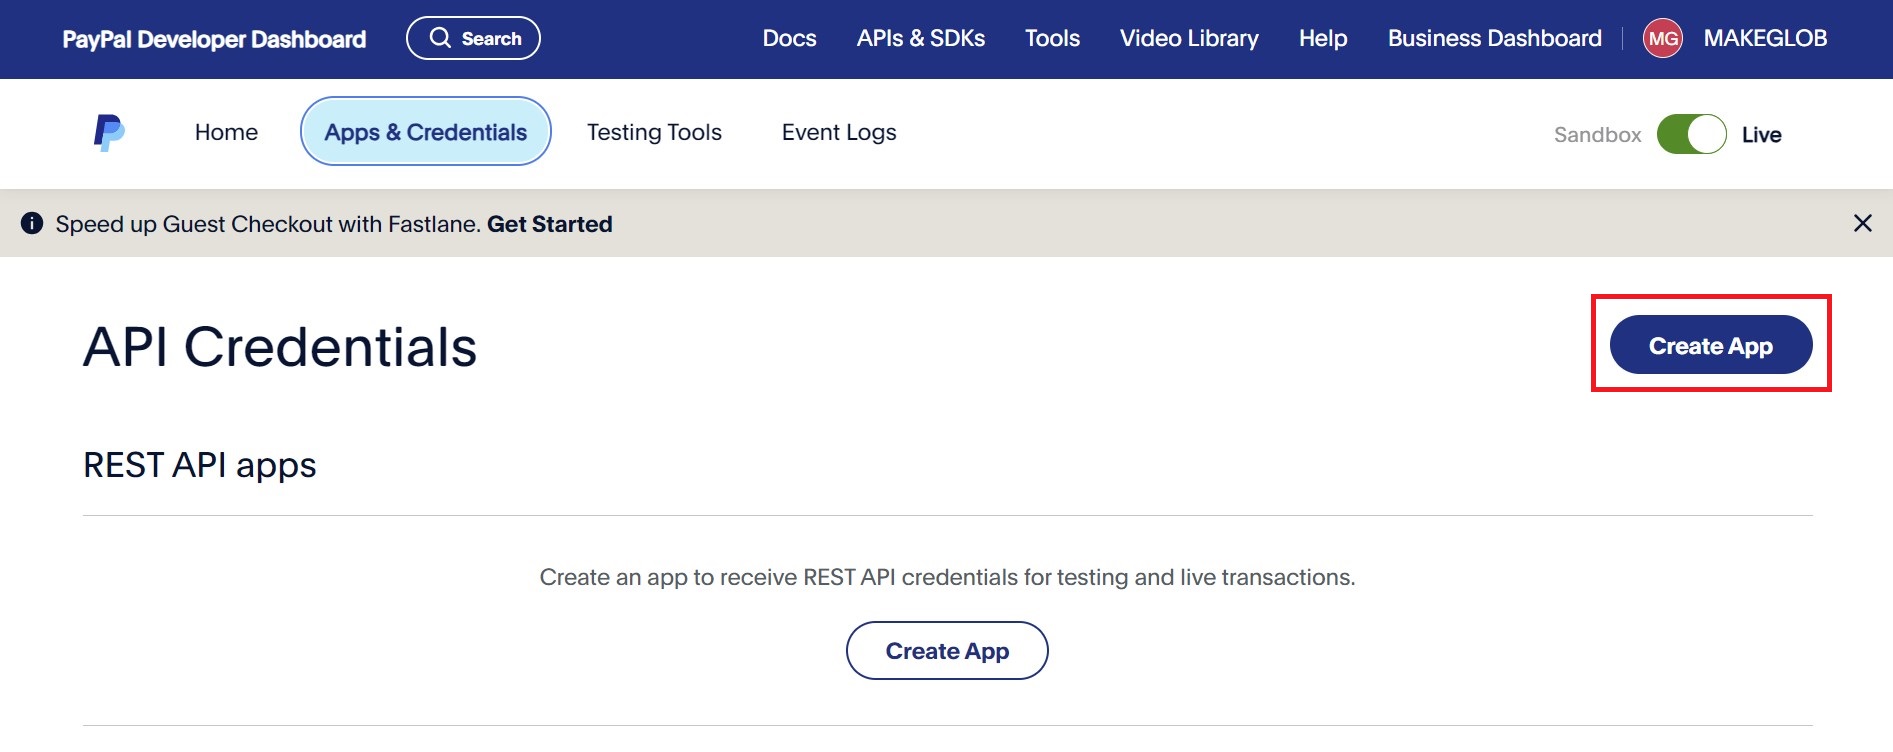This screenshot has height=752, width=1893.
Task: Select Apps & Credentials tab
Action: point(425,131)
